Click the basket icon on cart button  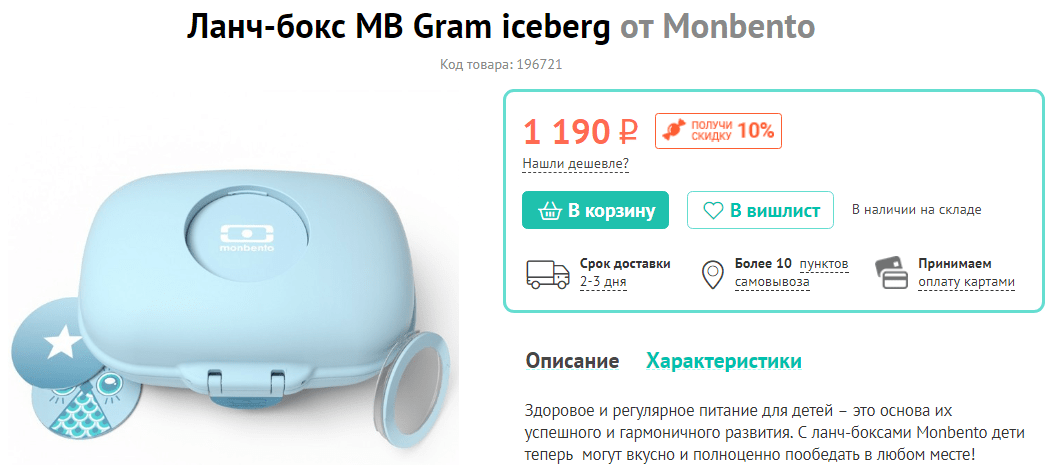click(550, 210)
